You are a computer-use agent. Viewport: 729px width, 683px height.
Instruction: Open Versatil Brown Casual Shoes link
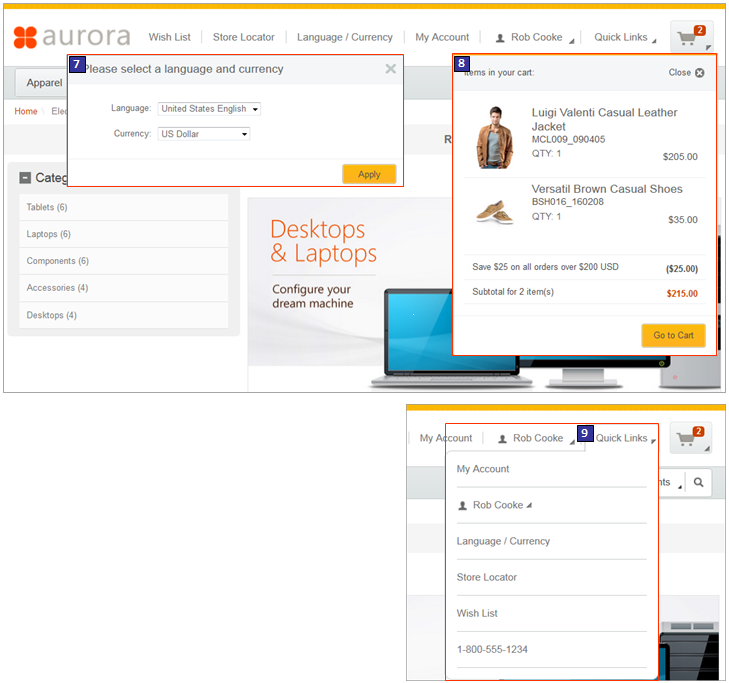607,189
